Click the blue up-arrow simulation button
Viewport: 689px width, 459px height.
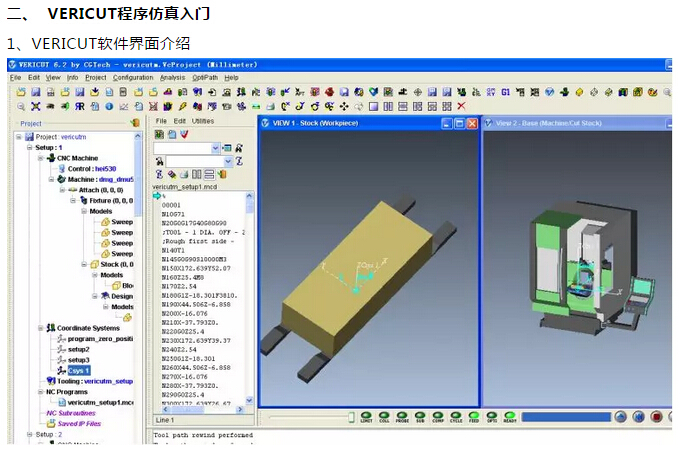(620, 416)
